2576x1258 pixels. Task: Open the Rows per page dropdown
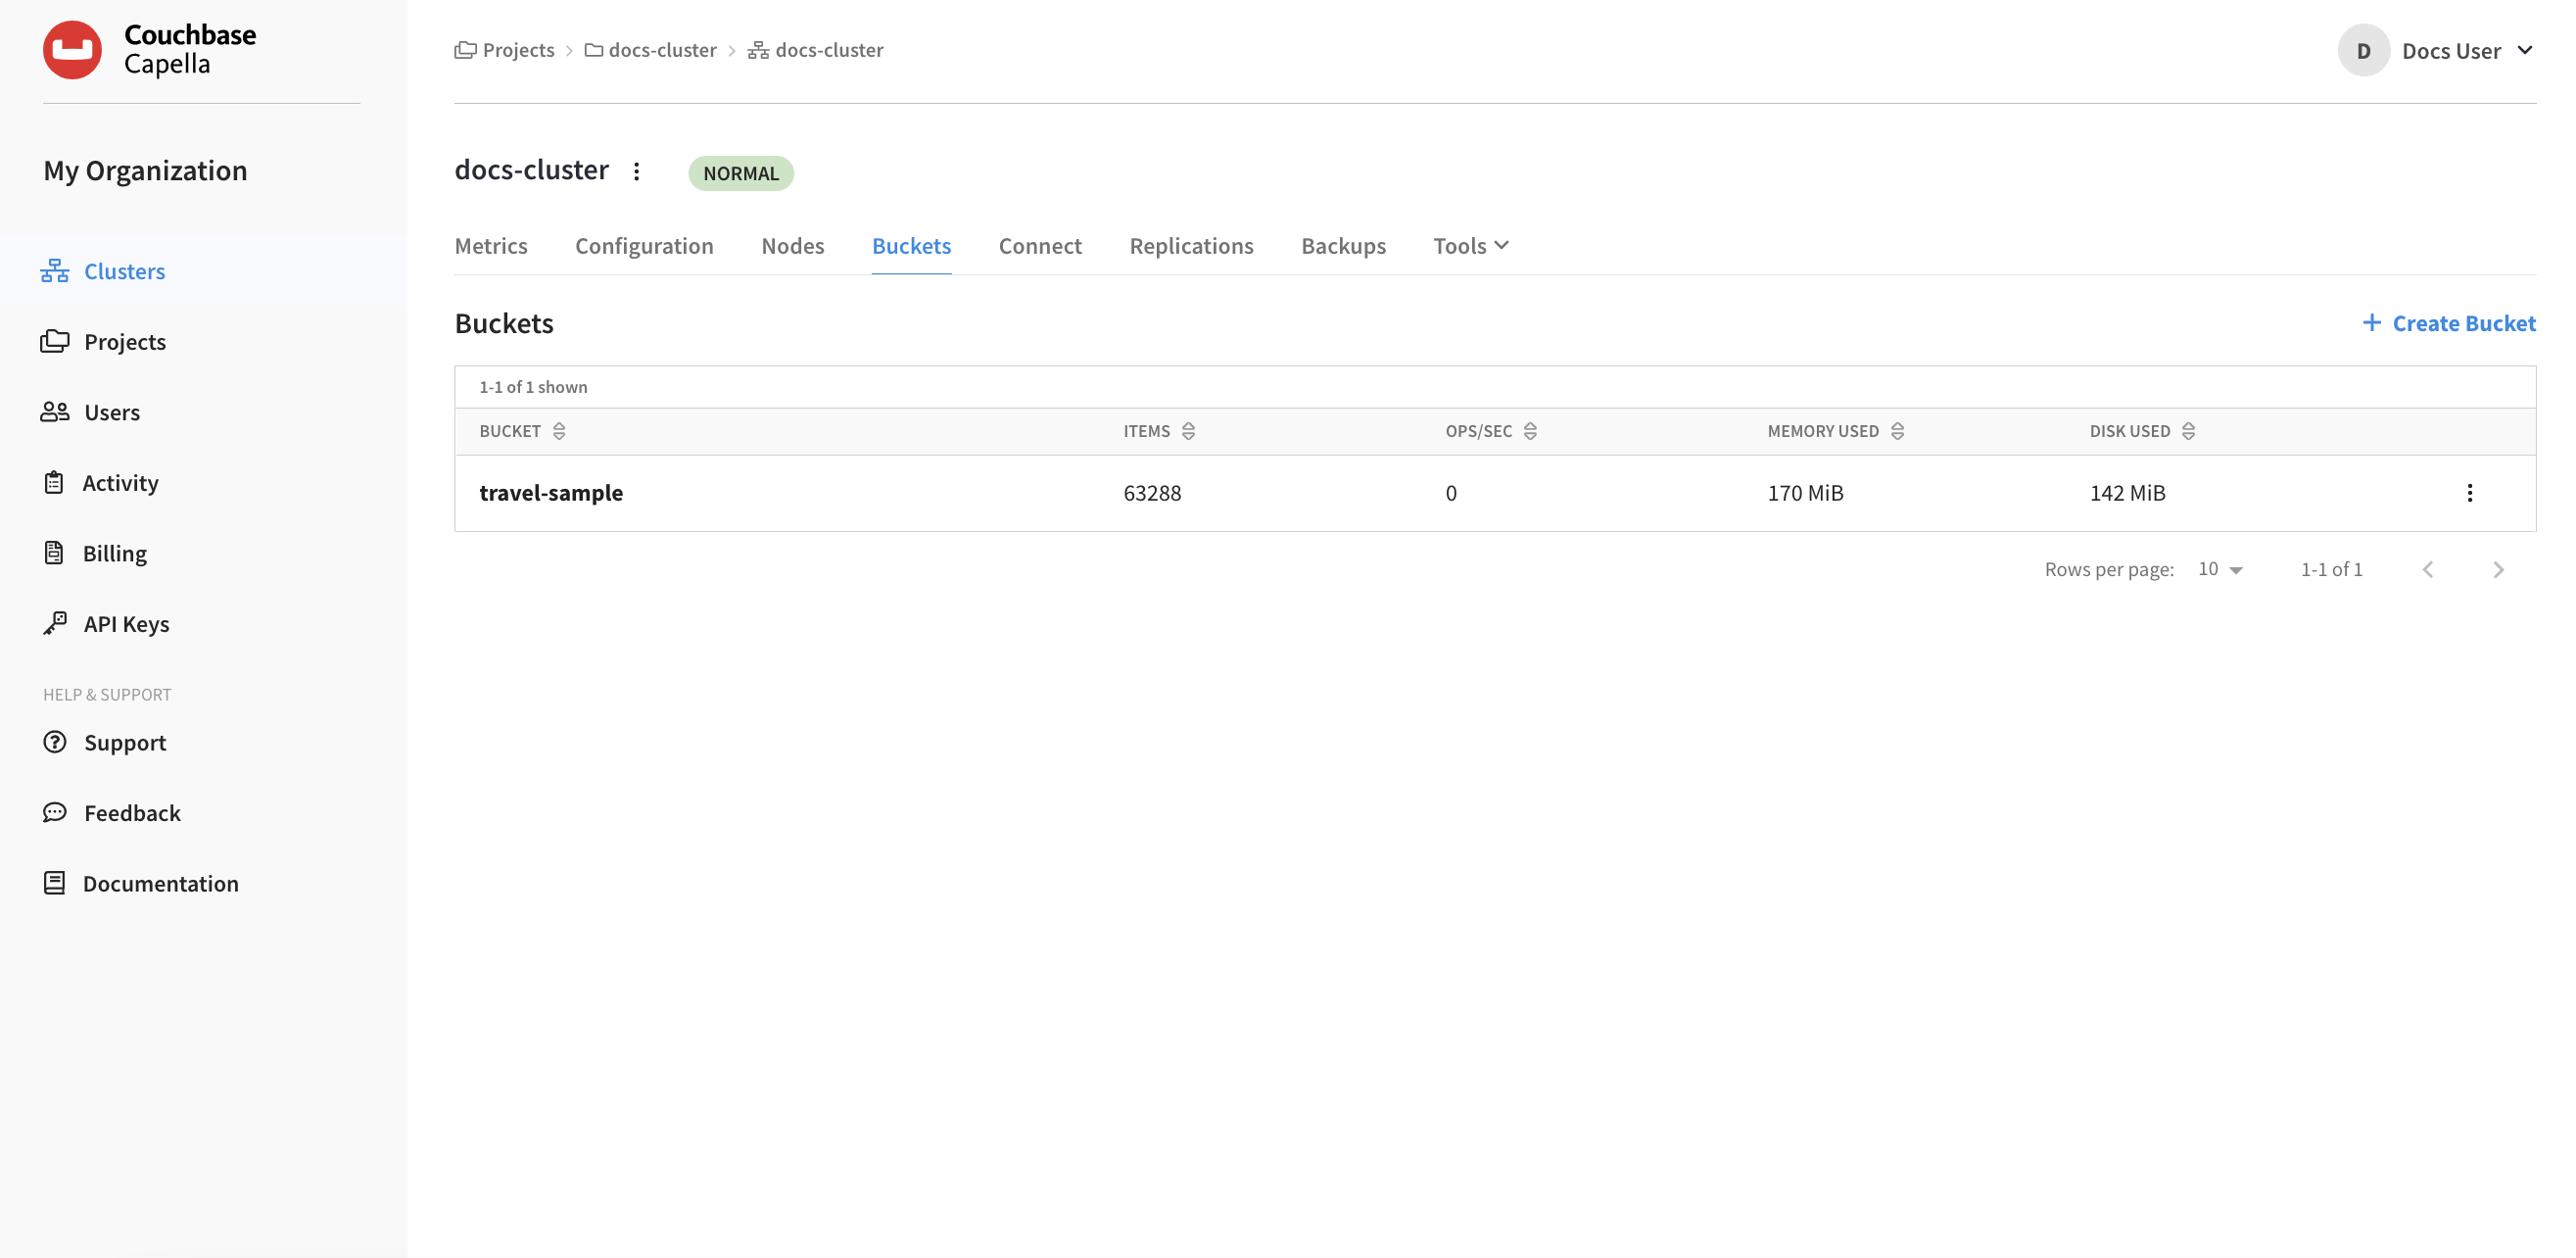[x=2219, y=568]
